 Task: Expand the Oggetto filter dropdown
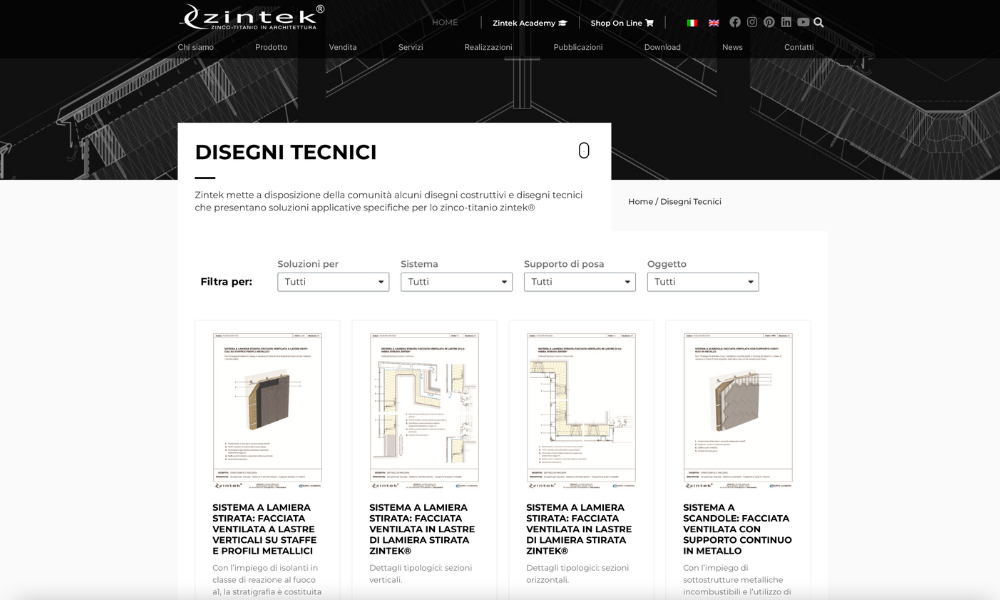tap(703, 282)
